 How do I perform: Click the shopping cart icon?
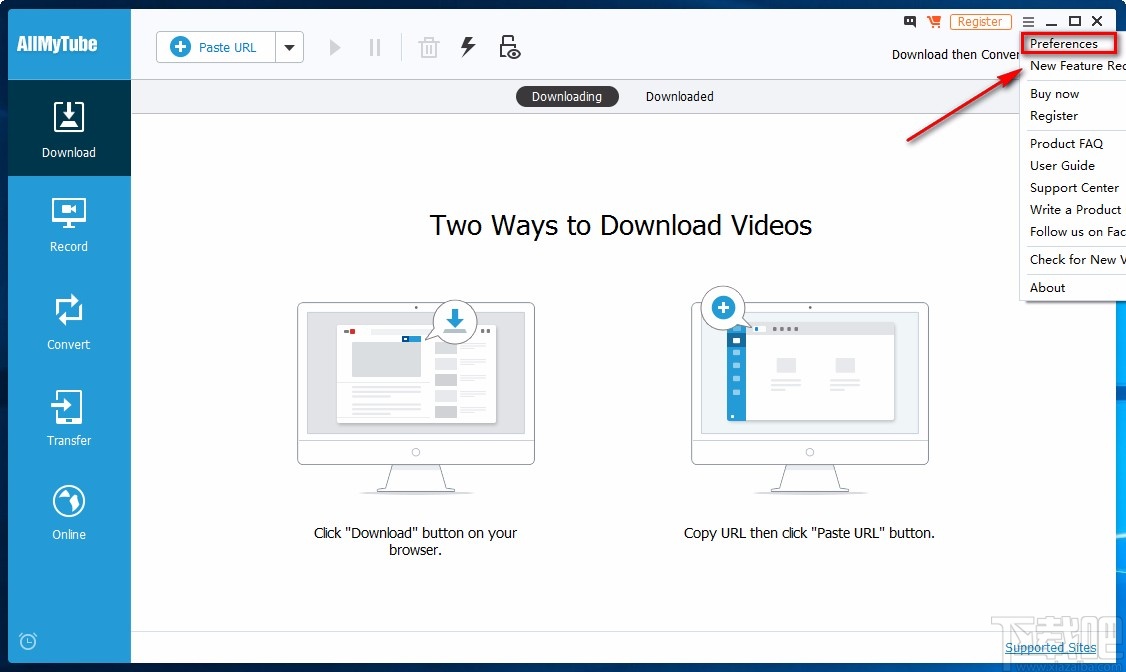(x=934, y=22)
